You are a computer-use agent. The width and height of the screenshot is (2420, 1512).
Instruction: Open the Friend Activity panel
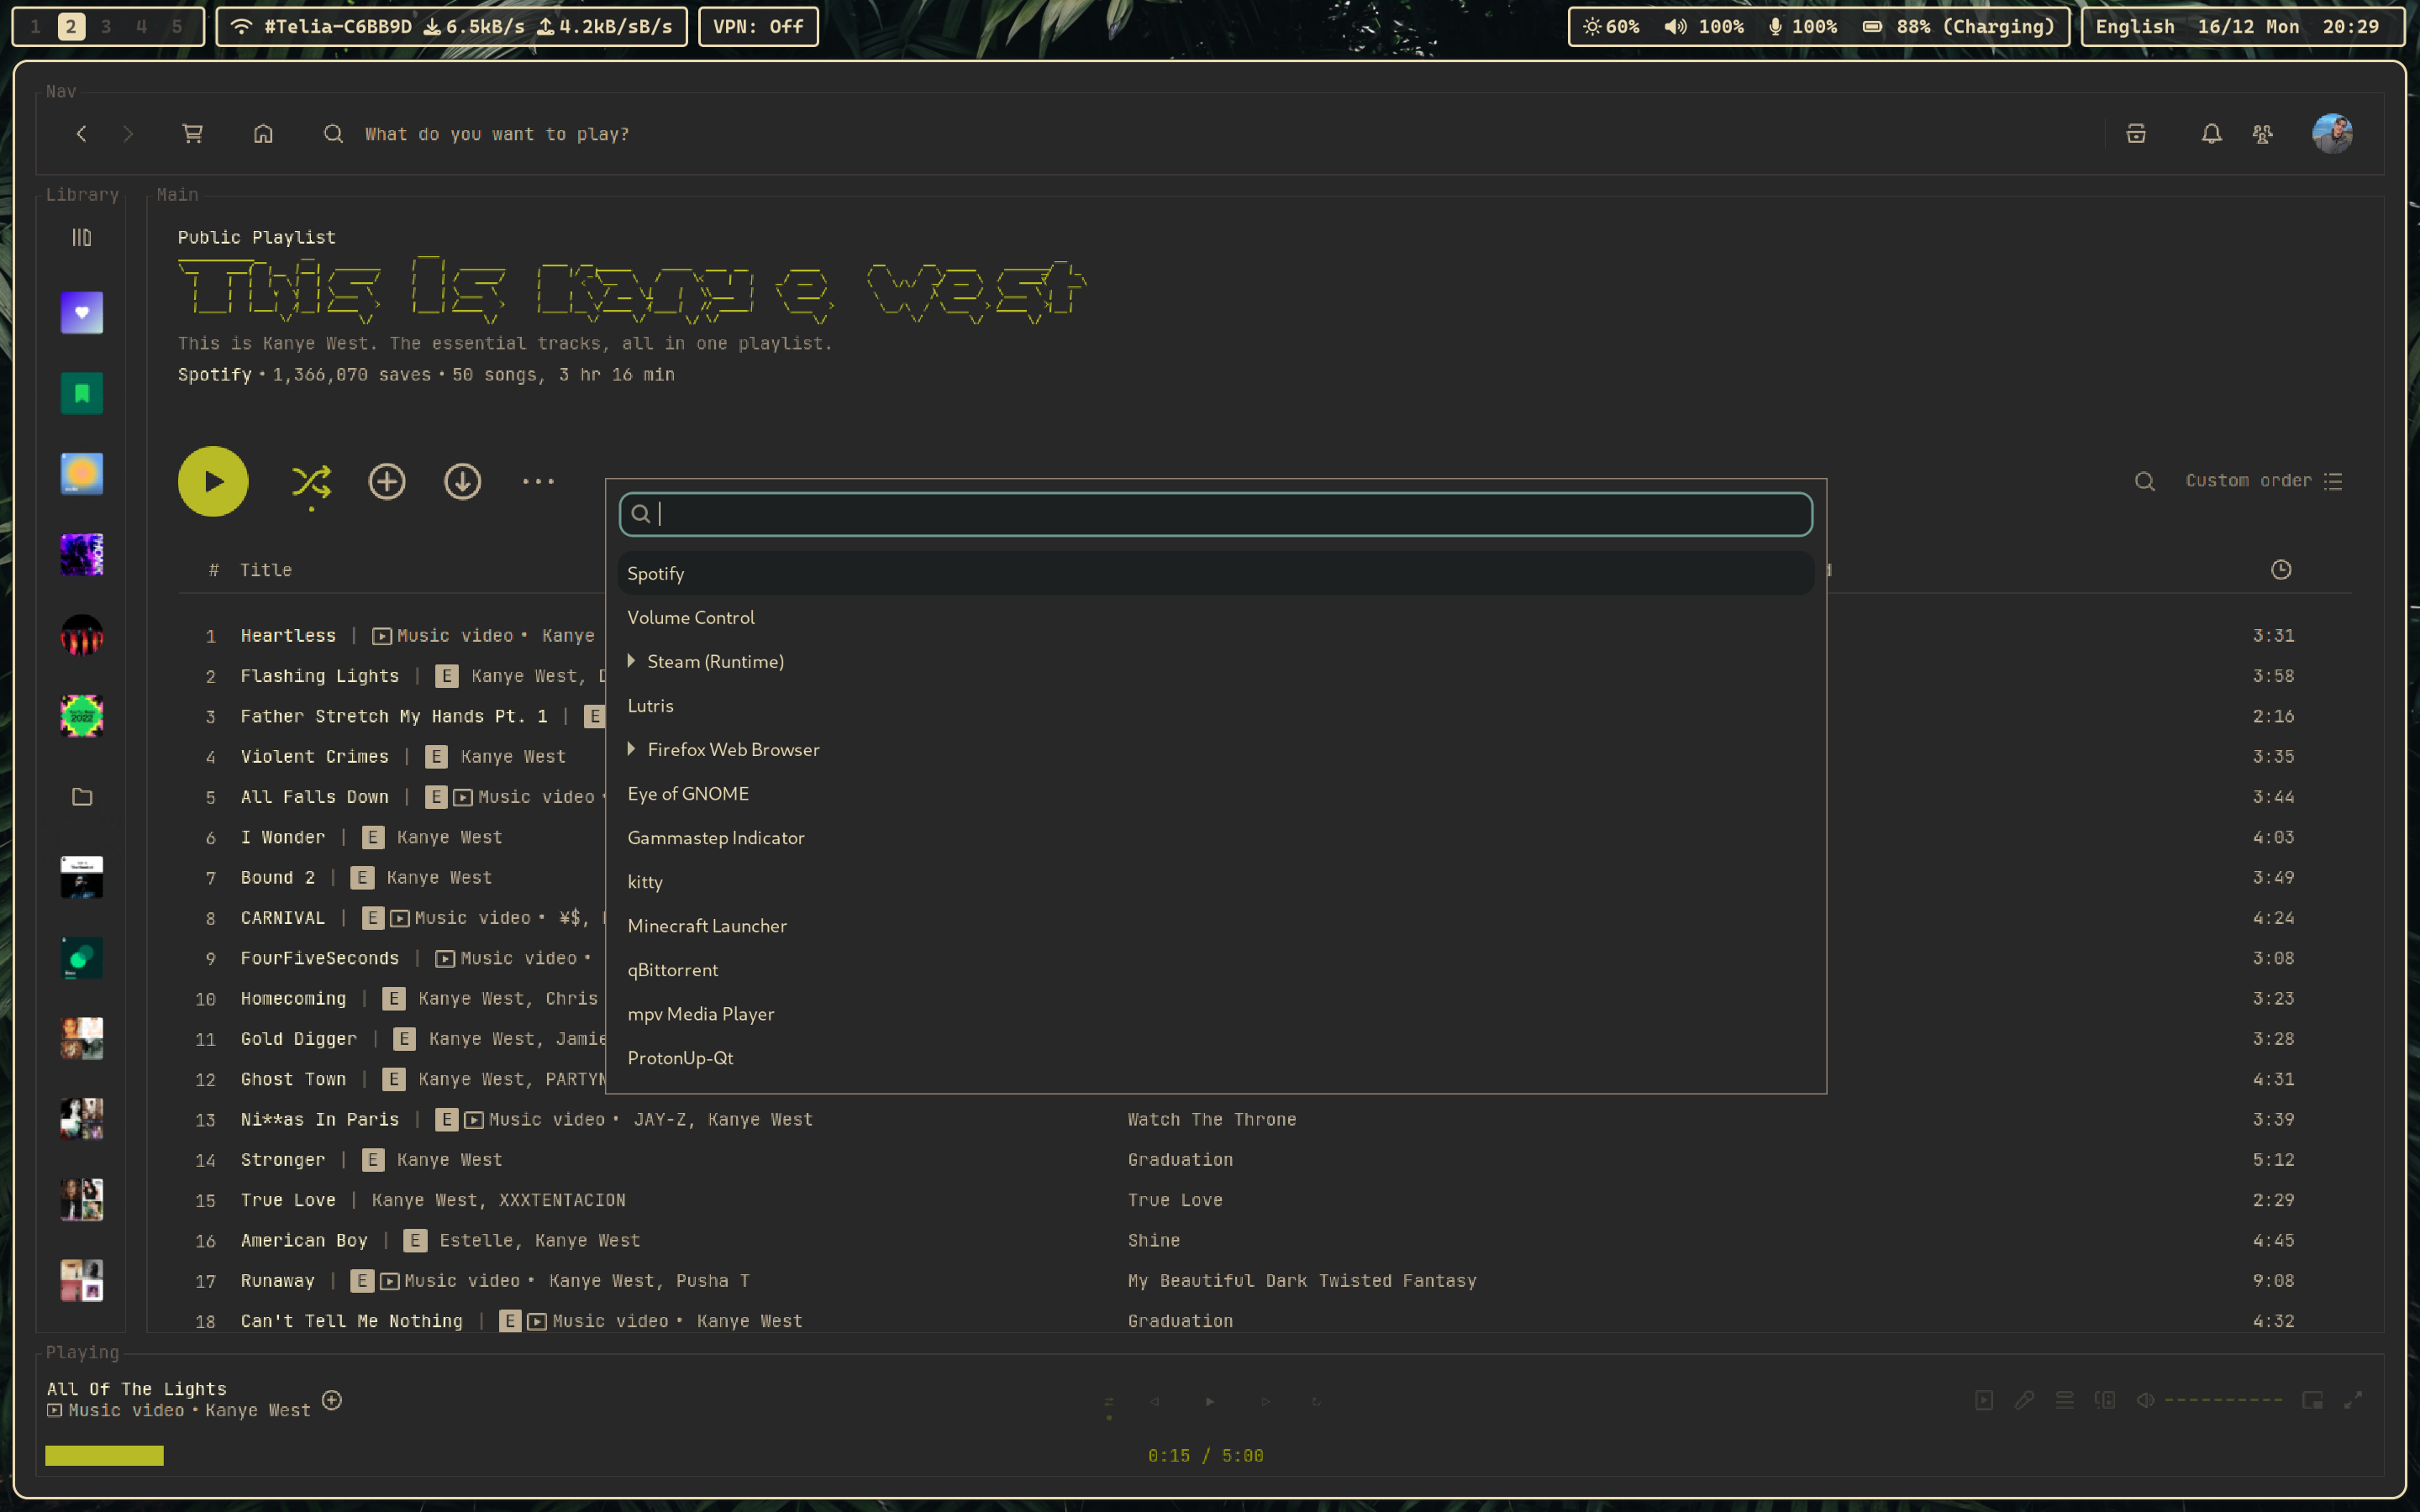click(x=2263, y=133)
